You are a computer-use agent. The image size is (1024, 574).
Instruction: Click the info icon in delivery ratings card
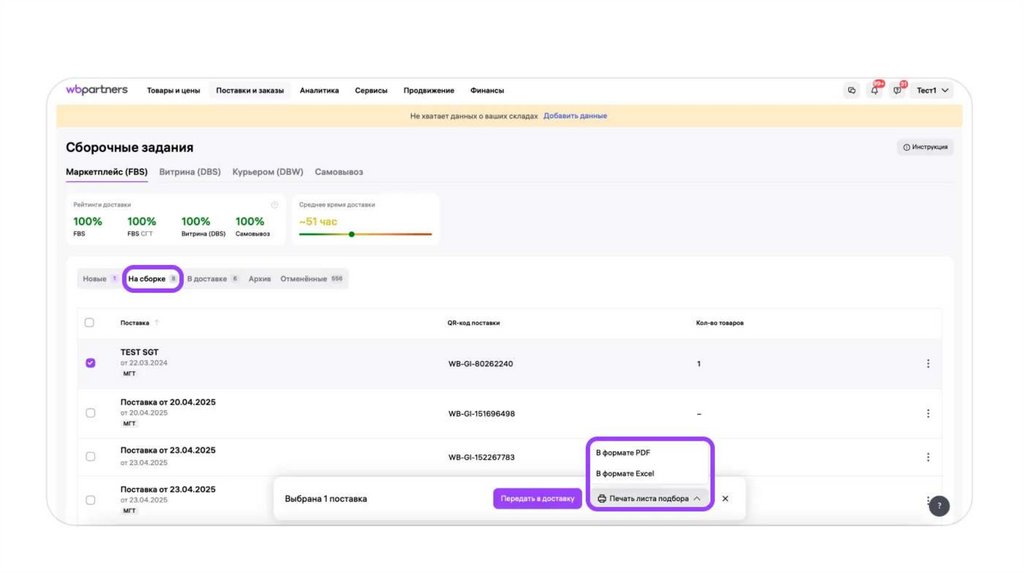click(274, 205)
